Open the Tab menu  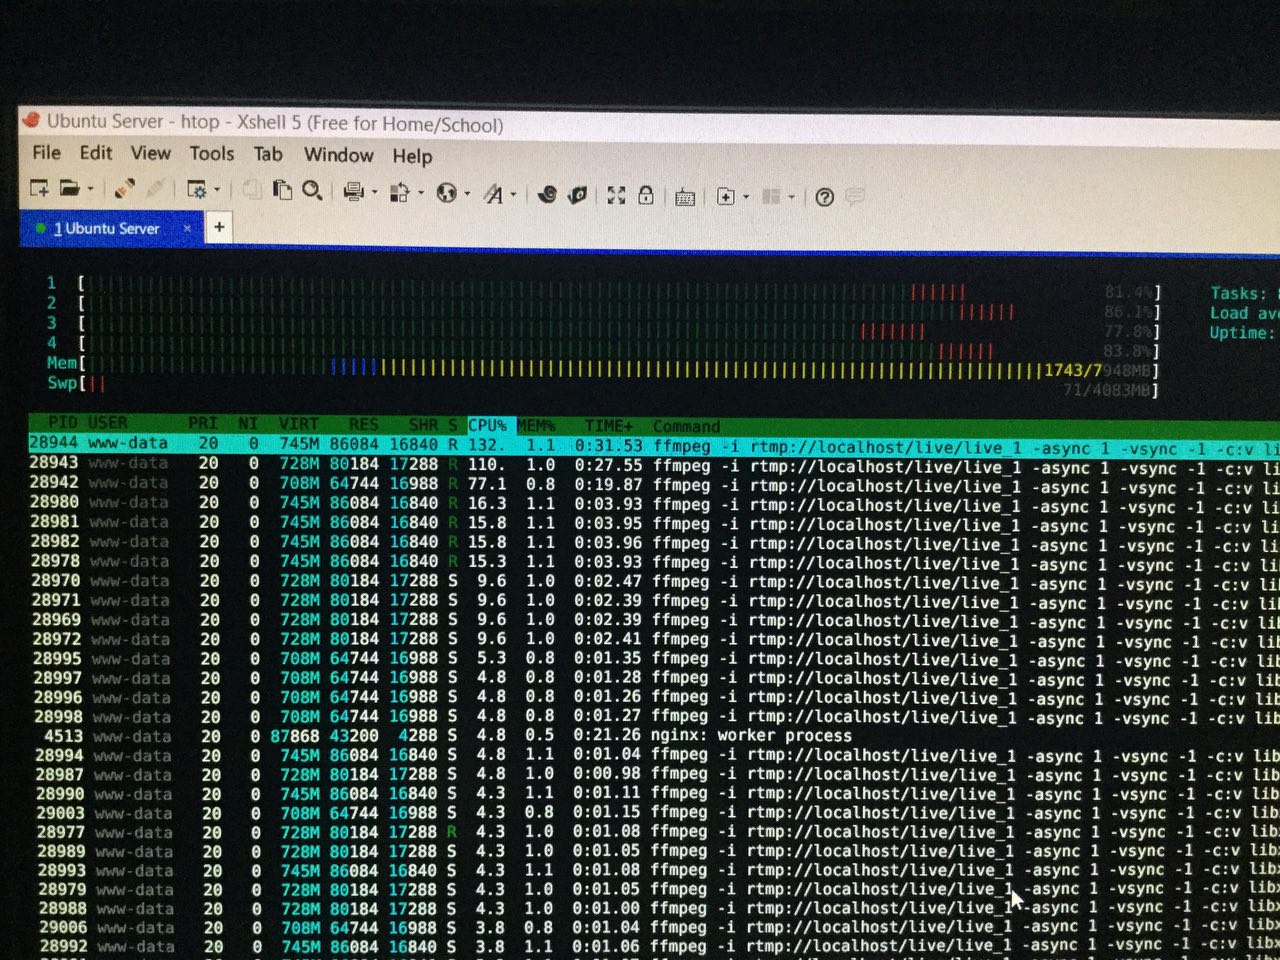pos(268,154)
